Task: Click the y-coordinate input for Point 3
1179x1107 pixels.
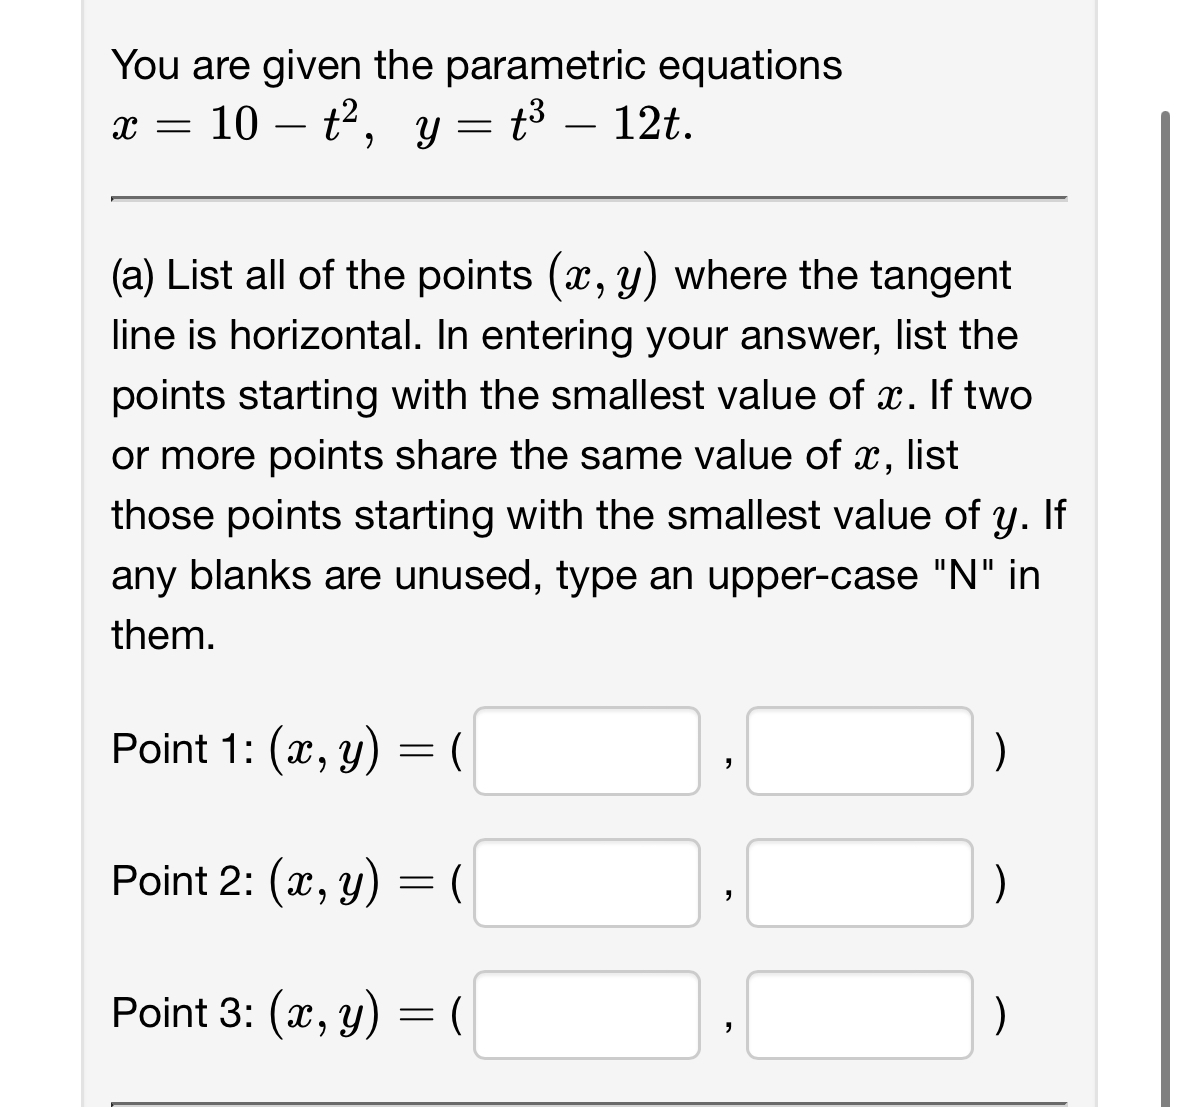Action: [x=860, y=1014]
